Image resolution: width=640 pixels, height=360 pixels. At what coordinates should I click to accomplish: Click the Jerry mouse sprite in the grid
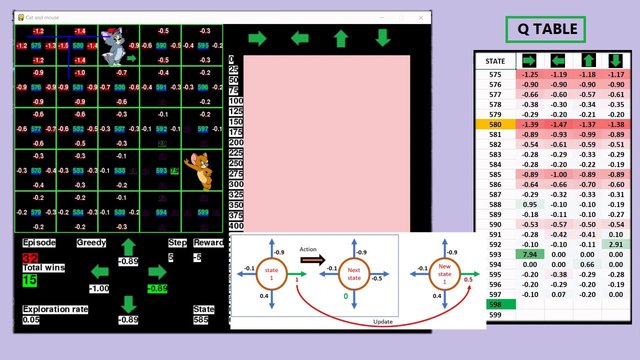click(x=200, y=171)
